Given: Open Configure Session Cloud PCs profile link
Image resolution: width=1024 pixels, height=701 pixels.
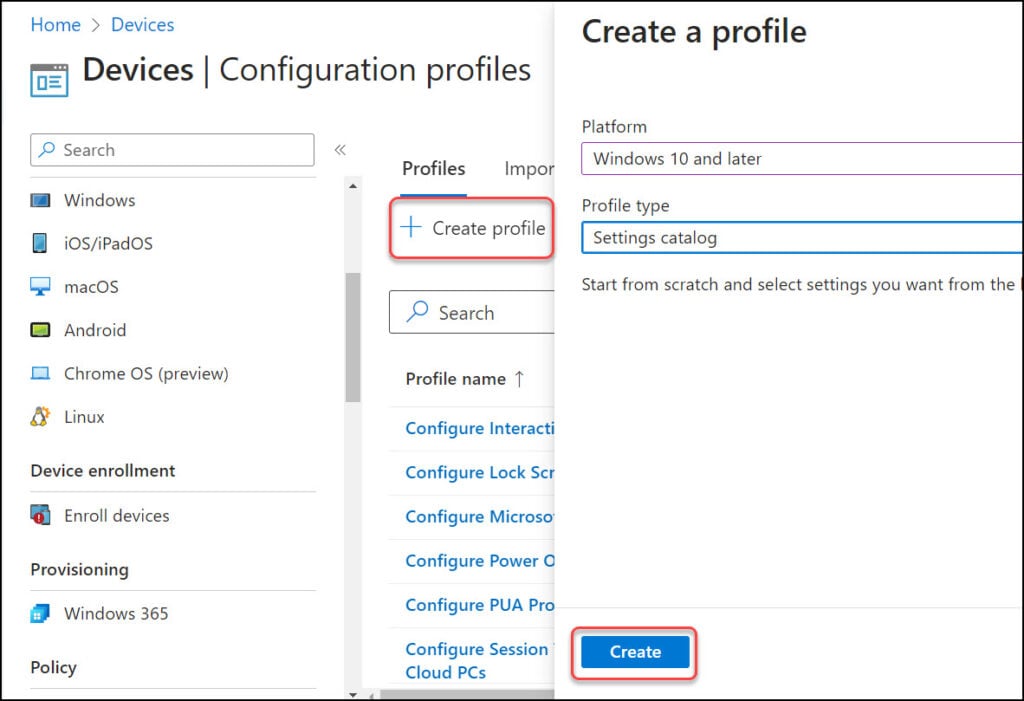Looking at the screenshot, I should click(x=479, y=660).
